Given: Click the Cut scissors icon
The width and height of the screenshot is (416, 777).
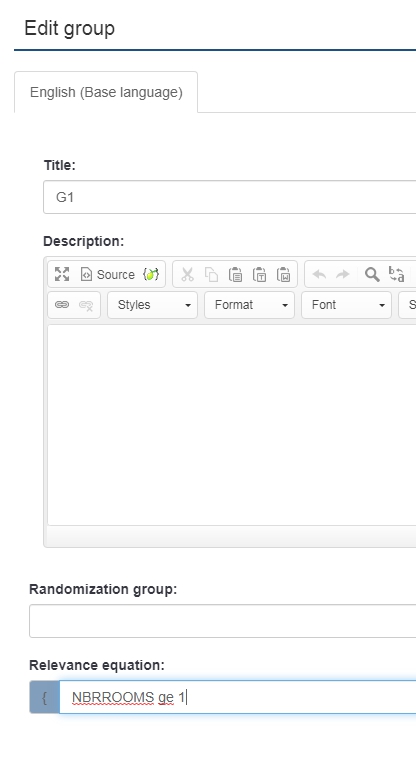Looking at the screenshot, I should pyautogui.click(x=187, y=274).
